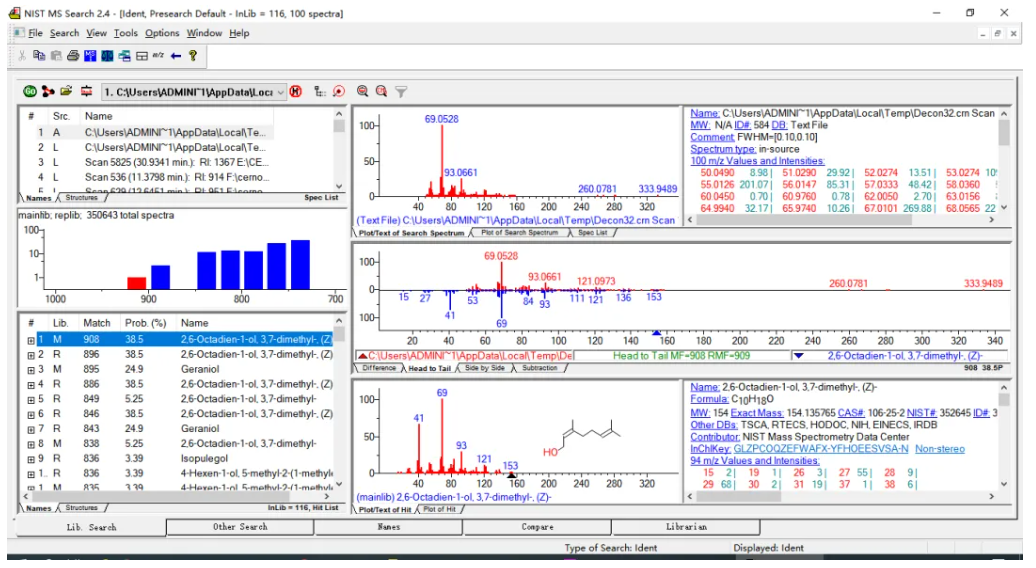Open the Other Search bottom tab
1036x568 pixels.
[x=240, y=527]
